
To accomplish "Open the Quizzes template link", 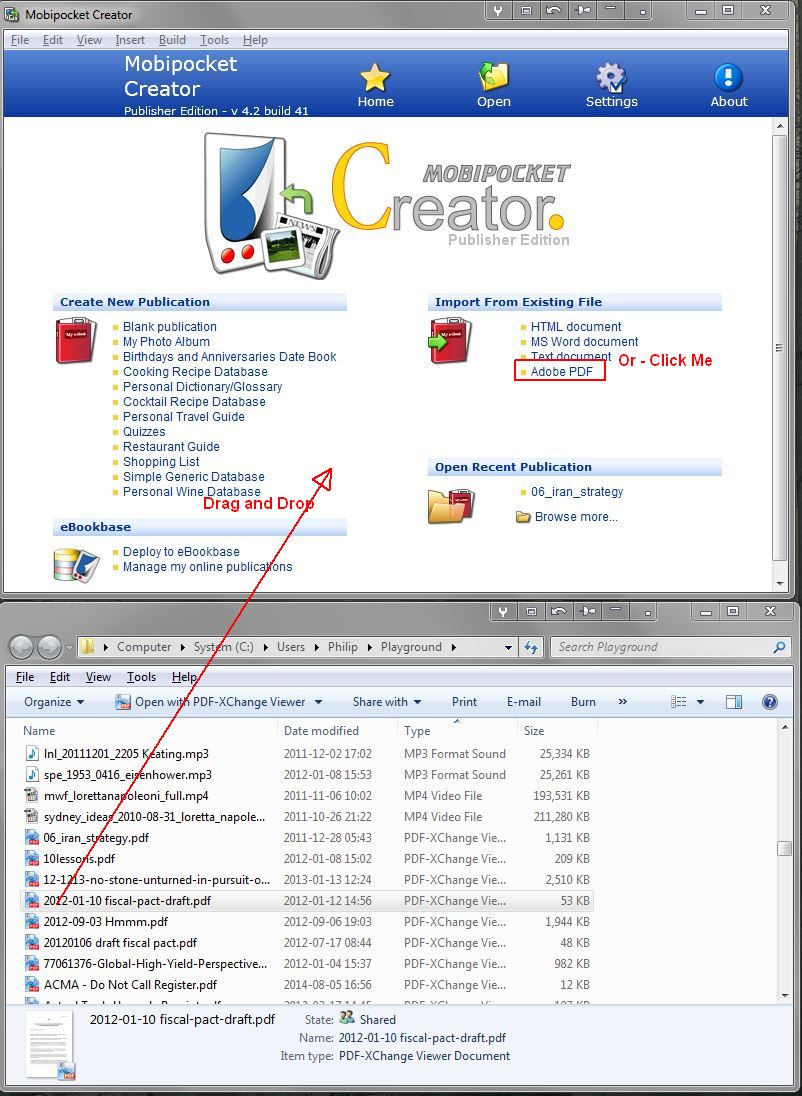I will coord(144,432).
